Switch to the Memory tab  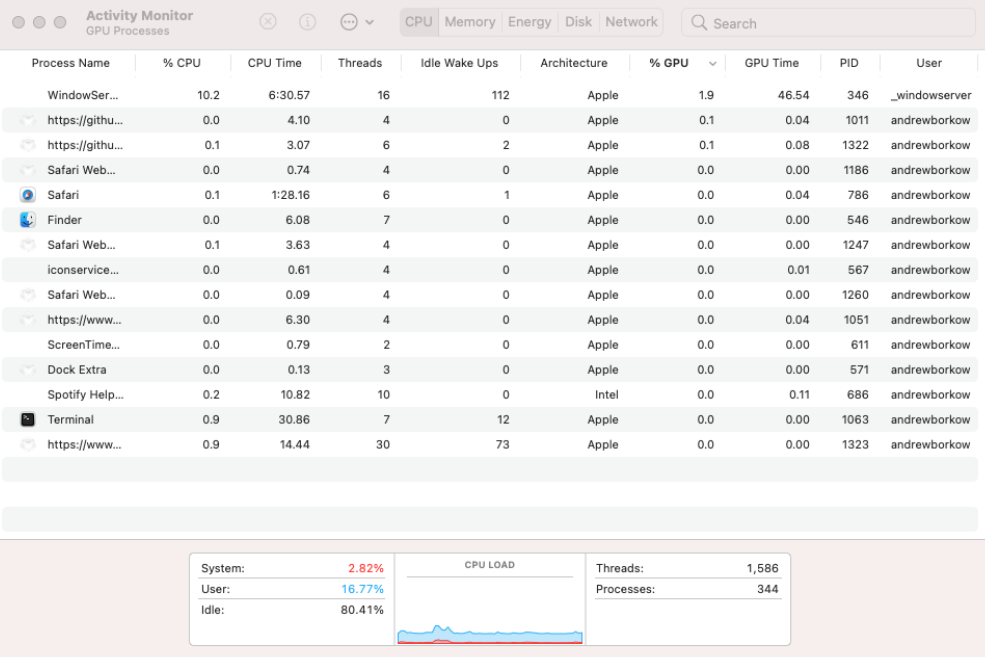(x=470, y=22)
